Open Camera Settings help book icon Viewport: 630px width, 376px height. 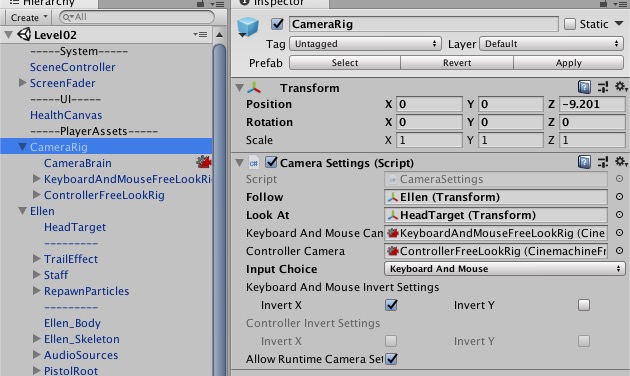[x=584, y=162]
